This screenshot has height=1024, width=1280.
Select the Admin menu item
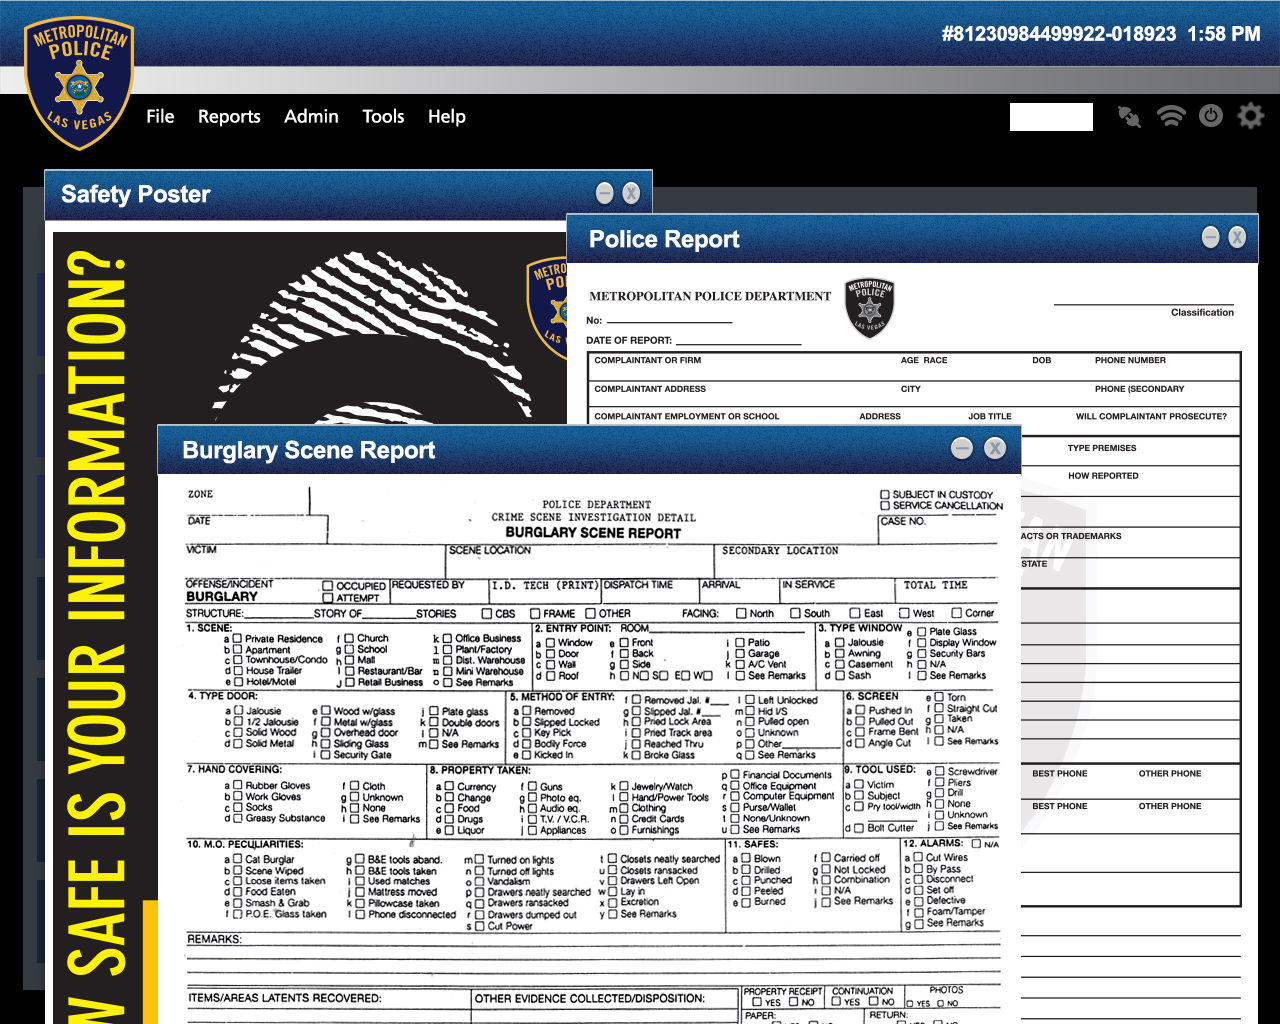pyautogui.click(x=311, y=117)
